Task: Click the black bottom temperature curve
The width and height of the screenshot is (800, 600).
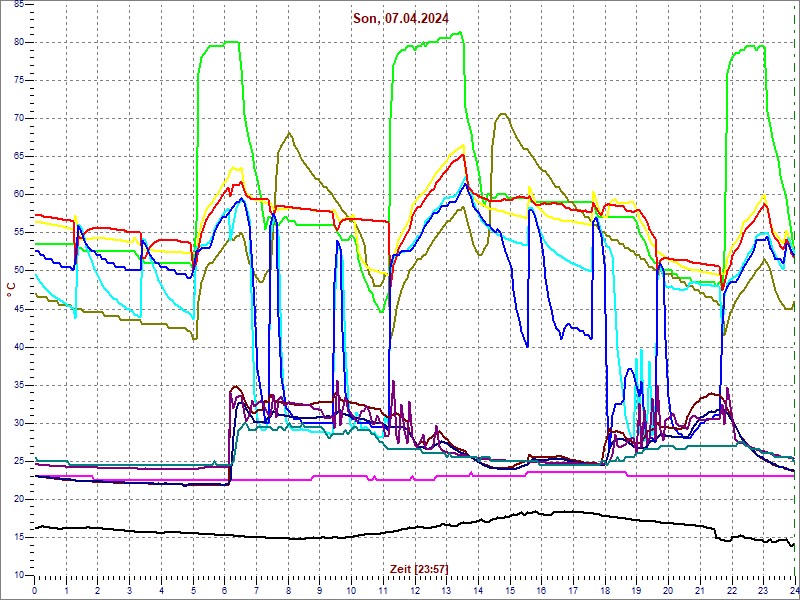Action: [300, 537]
